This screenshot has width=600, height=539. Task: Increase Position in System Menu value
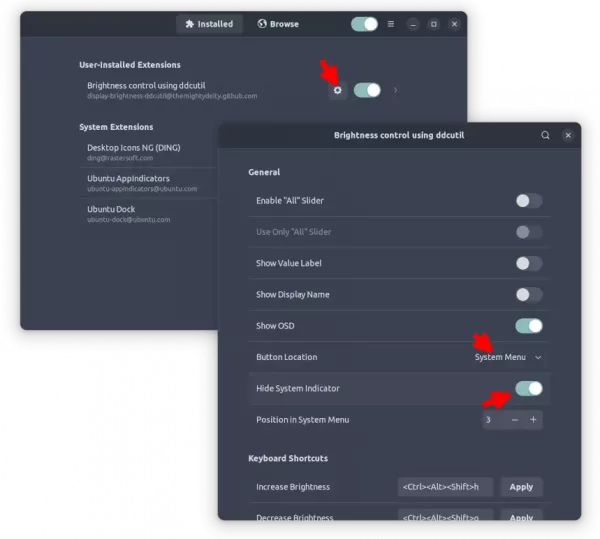pos(533,420)
